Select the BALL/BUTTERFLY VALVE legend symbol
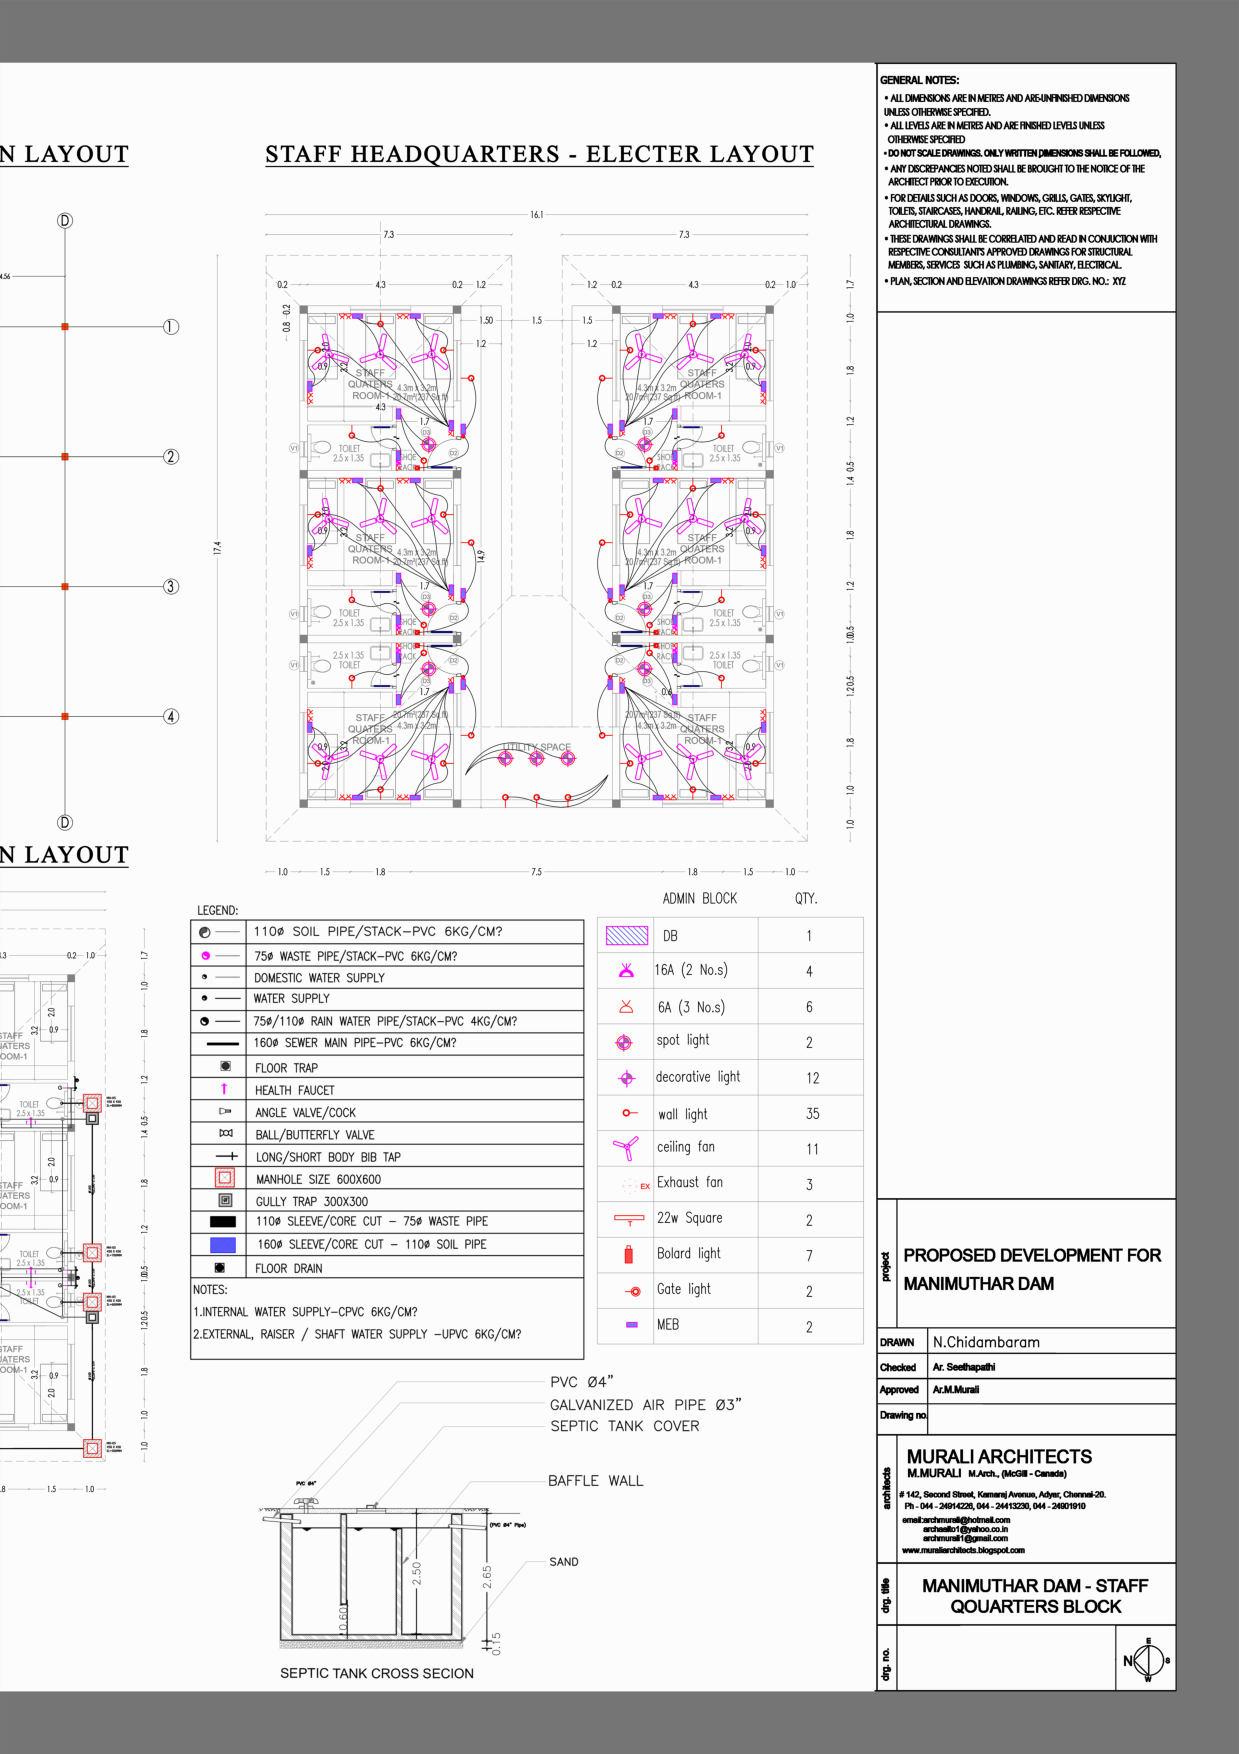This screenshot has height=1754, width=1239. pos(225,1134)
